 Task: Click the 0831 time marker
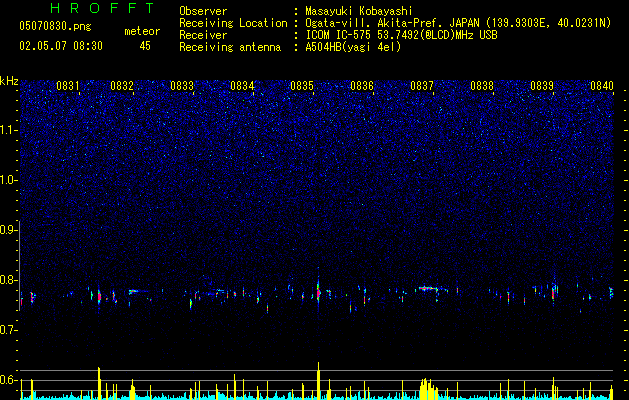pyautogui.click(x=68, y=86)
